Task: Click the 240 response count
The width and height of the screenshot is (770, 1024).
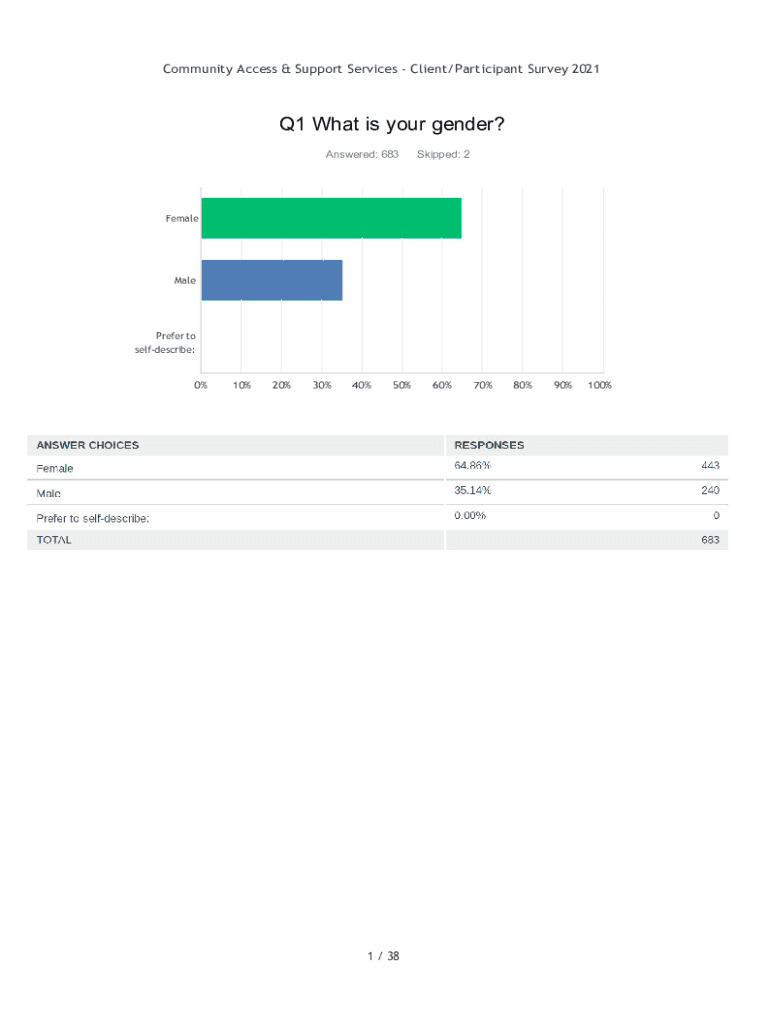Action: (710, 490)
